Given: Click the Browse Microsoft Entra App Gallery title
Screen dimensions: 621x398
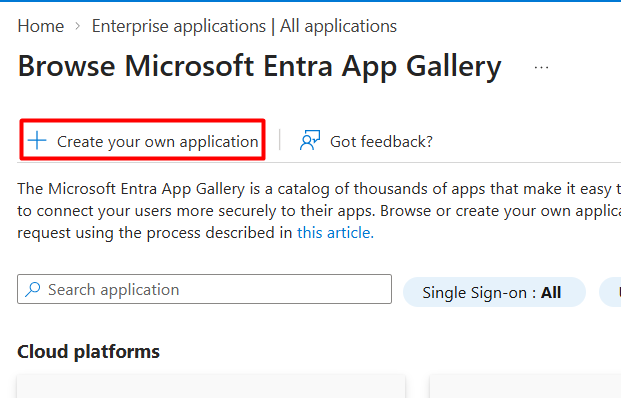Looking at the screenshot, I should coord(259,66).
